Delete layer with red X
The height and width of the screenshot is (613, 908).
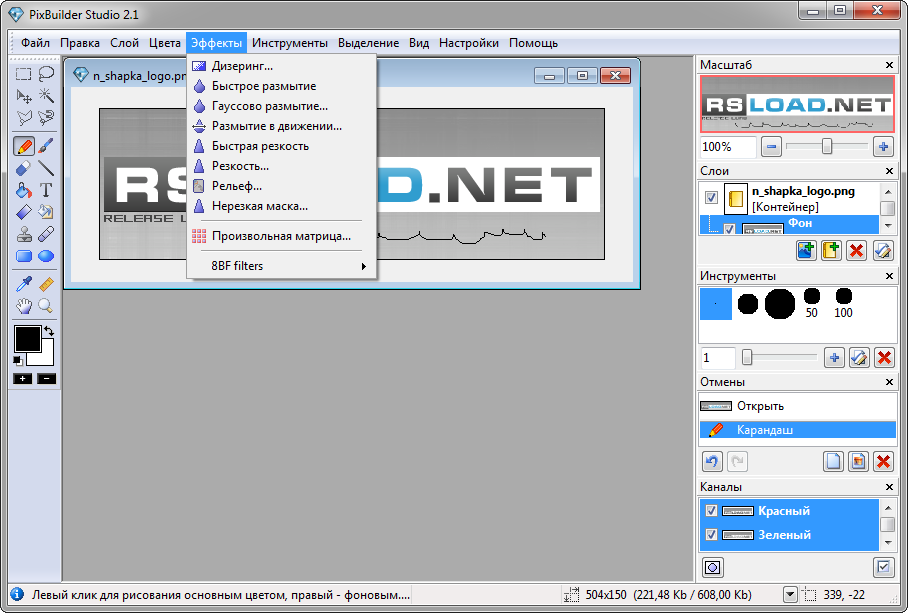point(856,250)
